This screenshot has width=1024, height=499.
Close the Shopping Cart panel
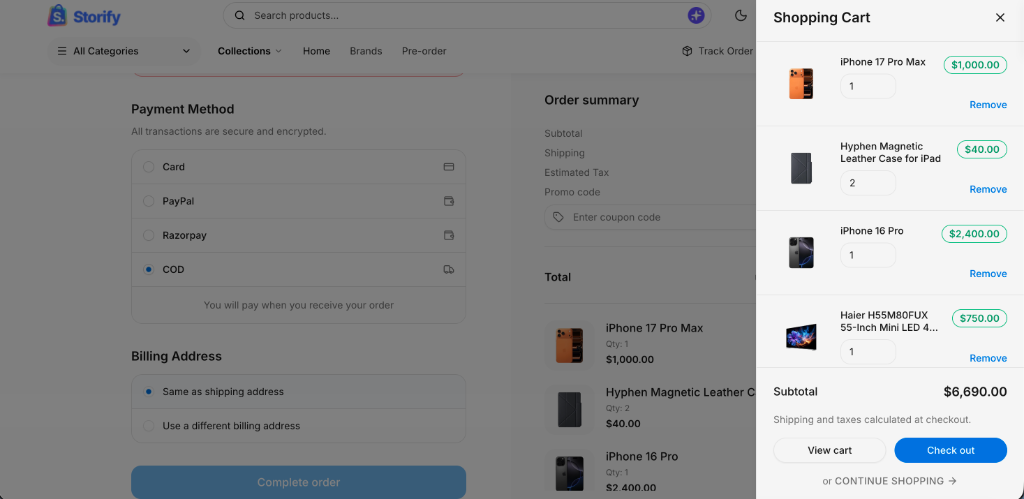[1000, 18]
